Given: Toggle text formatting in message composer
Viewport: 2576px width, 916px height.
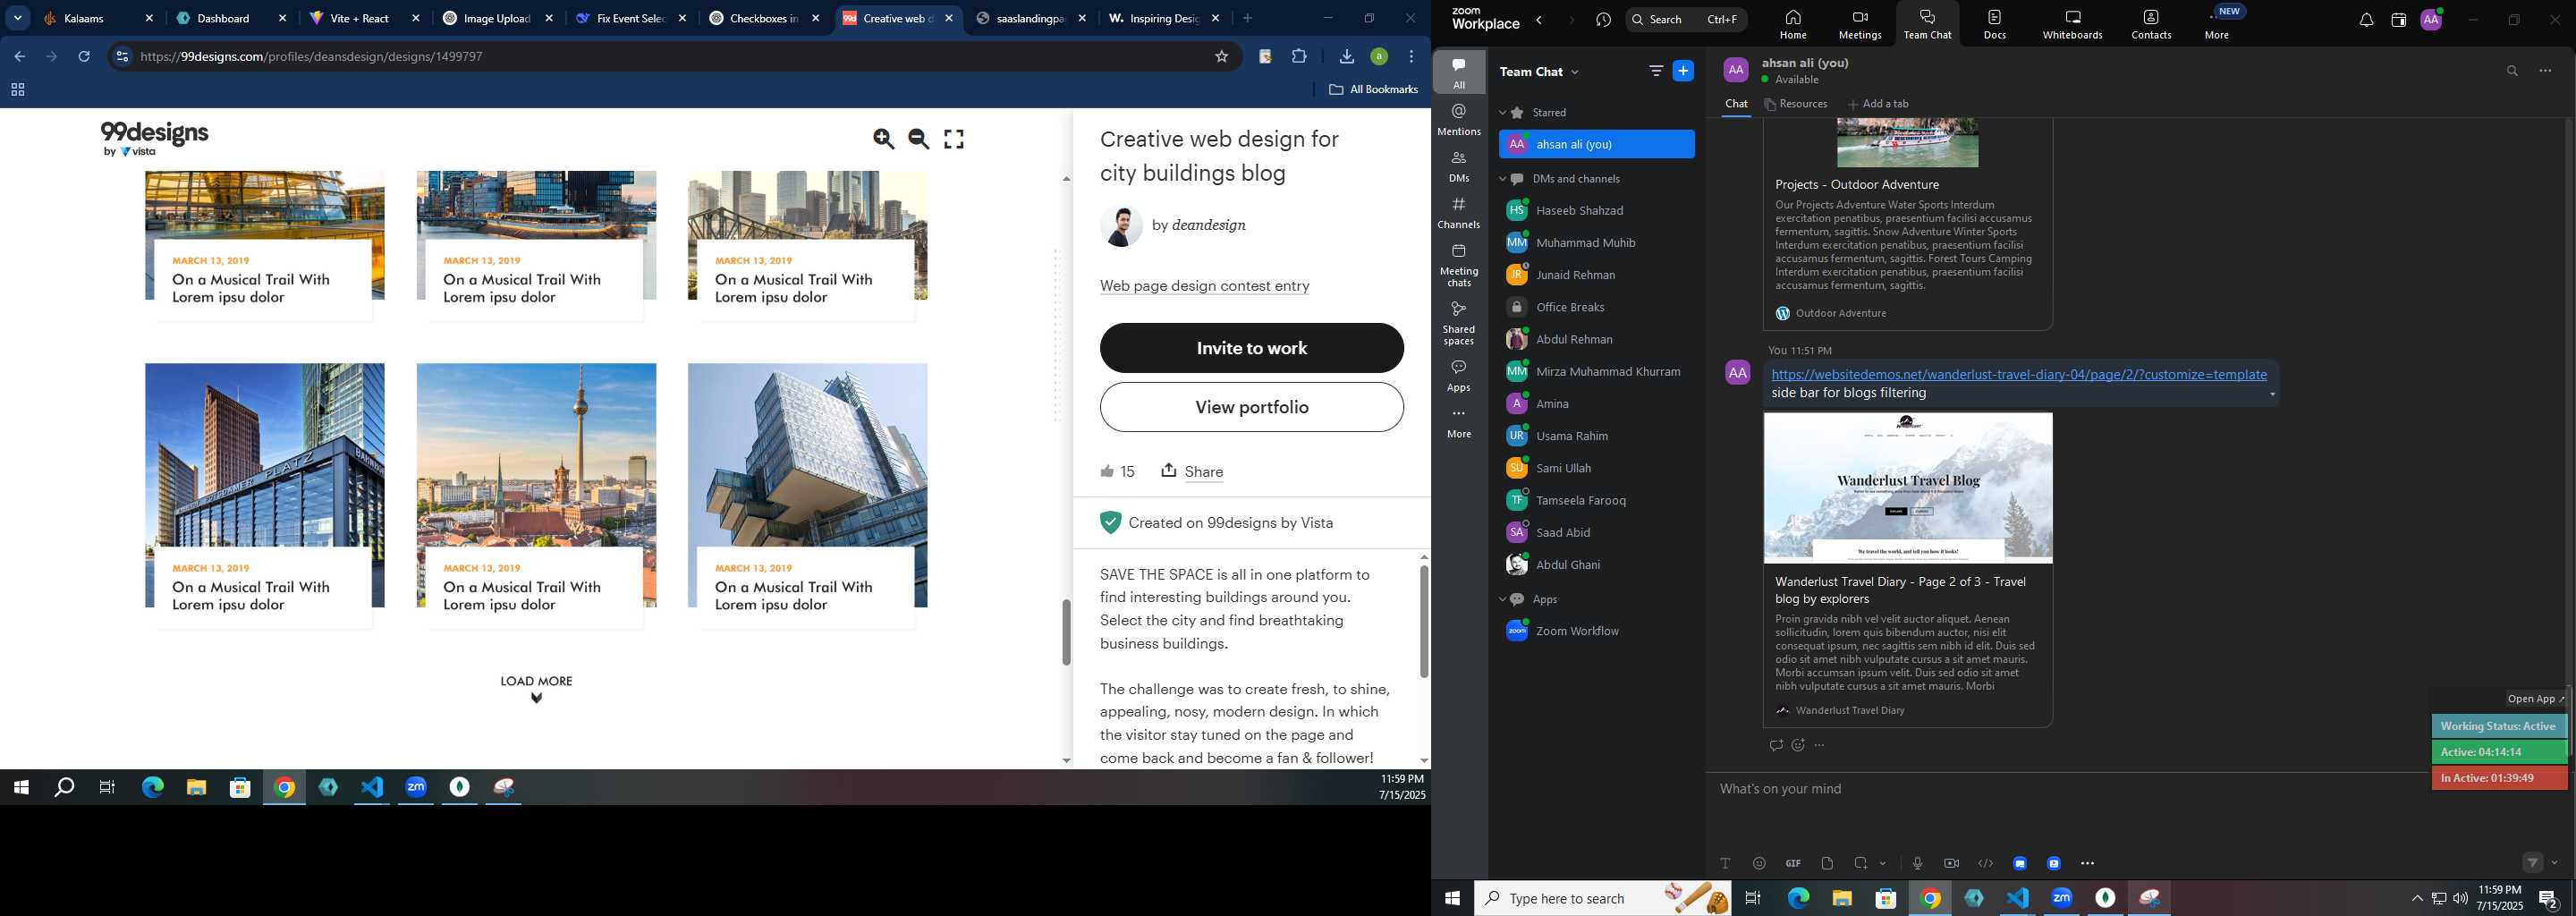Looking at the screenshot, I should (x=1725, y=863).
